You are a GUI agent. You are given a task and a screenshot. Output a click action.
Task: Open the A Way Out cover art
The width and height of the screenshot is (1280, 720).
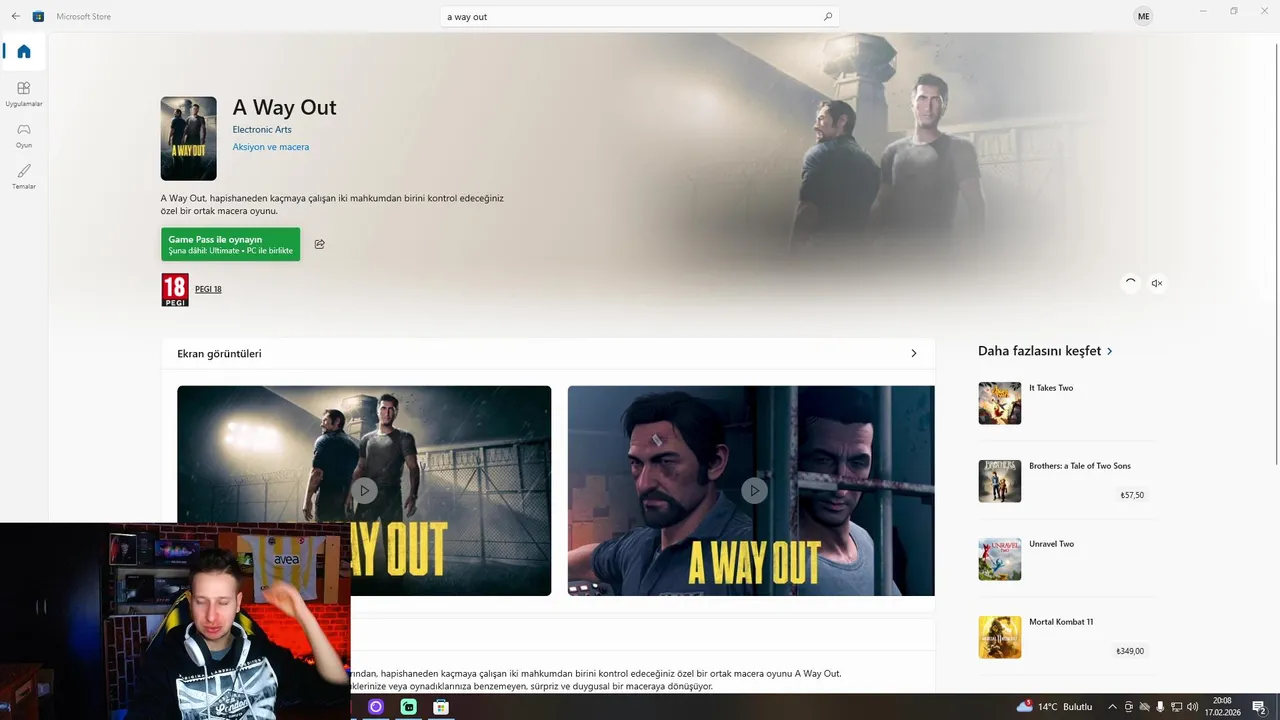click(x=189, y=139)
